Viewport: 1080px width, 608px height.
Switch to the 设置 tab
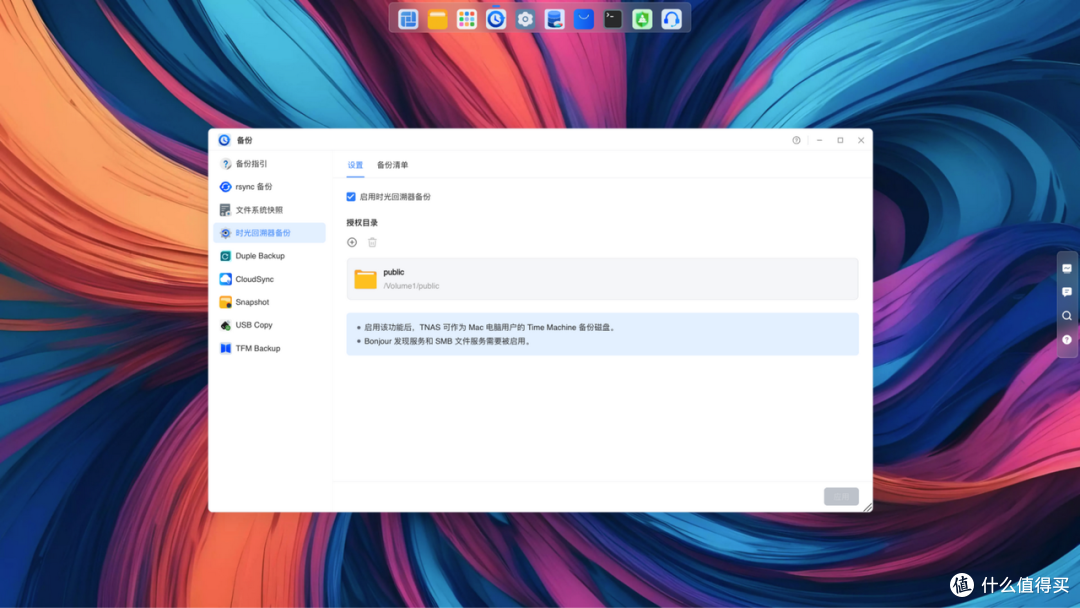pyautogui.click(x=355, y=165)
